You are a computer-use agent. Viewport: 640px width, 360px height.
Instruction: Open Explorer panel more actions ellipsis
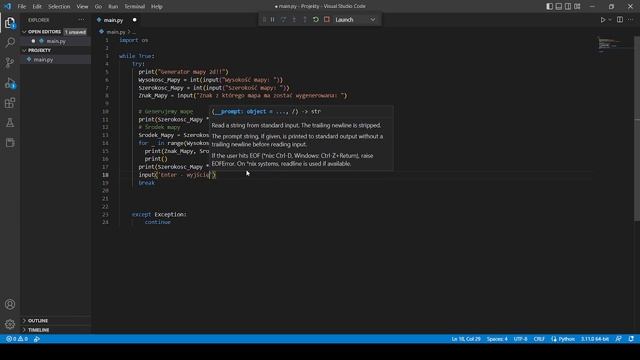[x=82, y=20]
